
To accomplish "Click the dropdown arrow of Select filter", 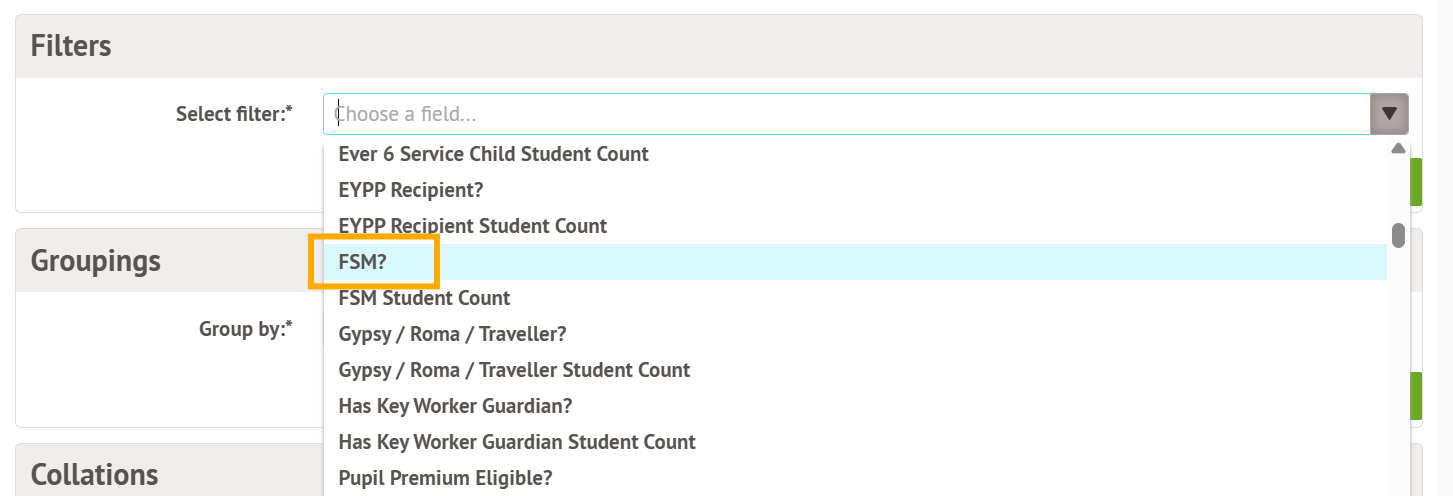I will click(x=1389, y=114).
